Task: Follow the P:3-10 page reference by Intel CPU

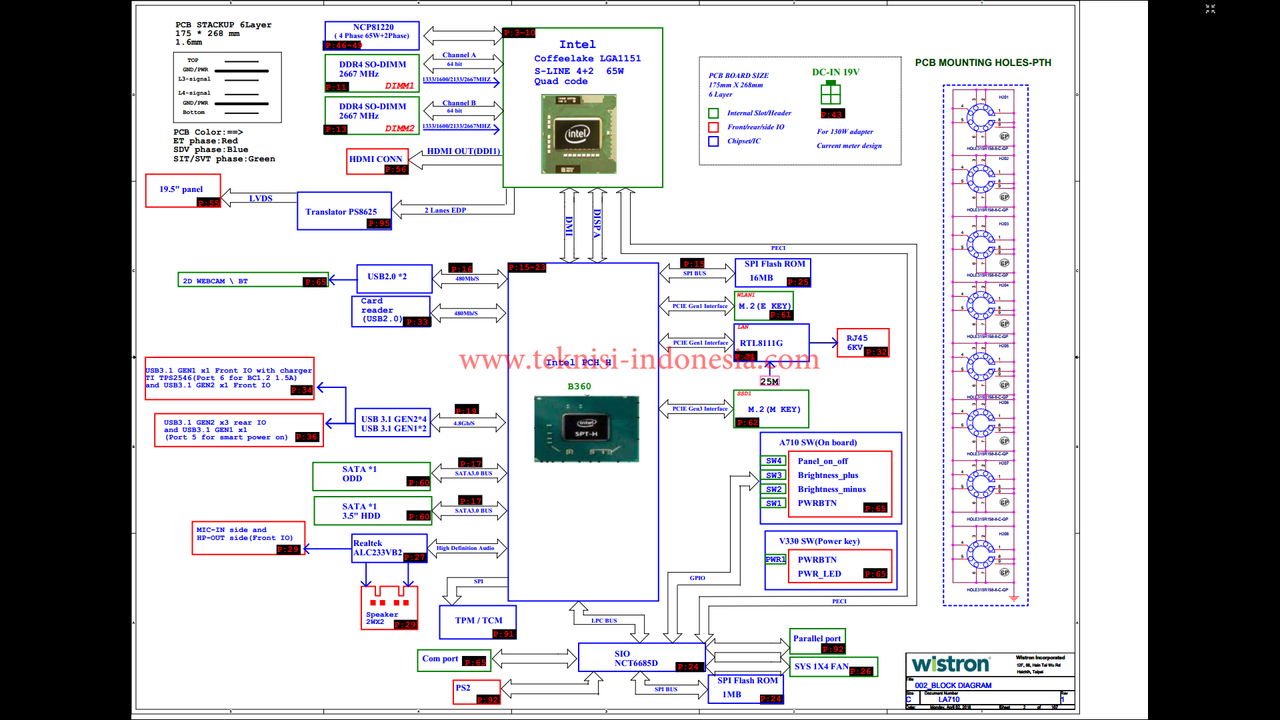Action: (518, 33)
